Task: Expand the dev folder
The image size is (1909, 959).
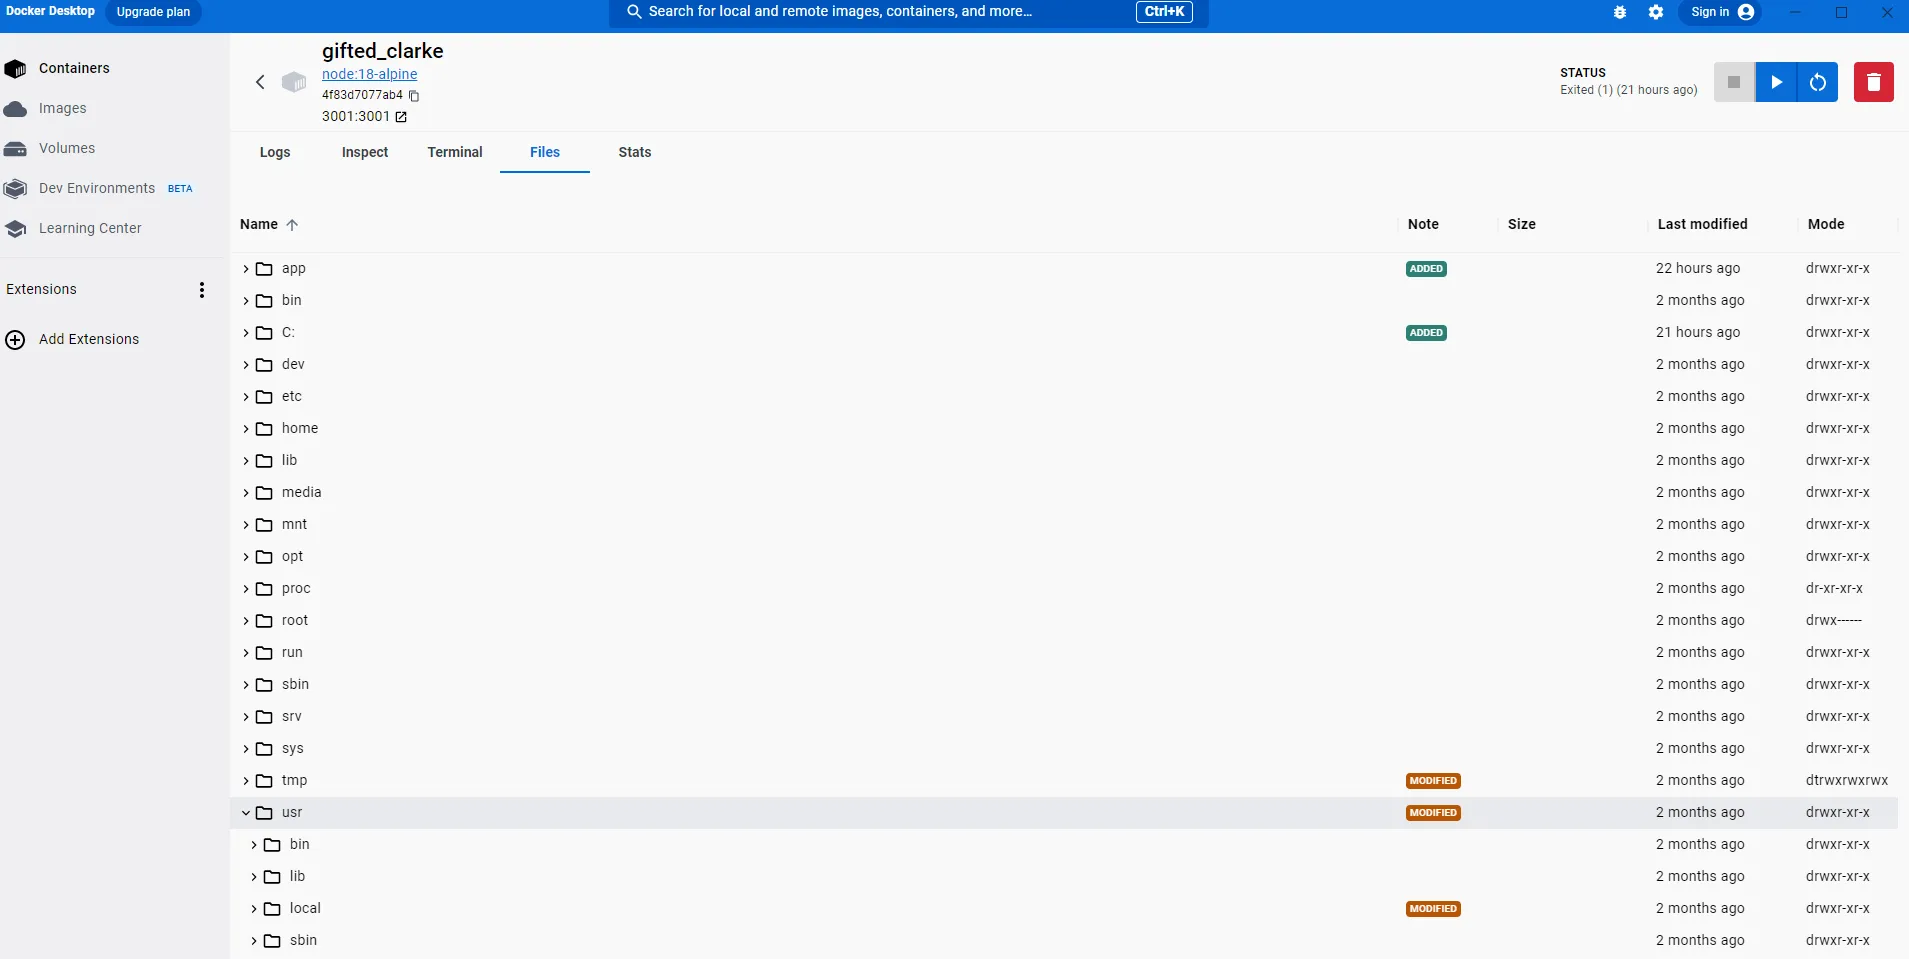Action: pyautogui.click(x=246, y=365)
